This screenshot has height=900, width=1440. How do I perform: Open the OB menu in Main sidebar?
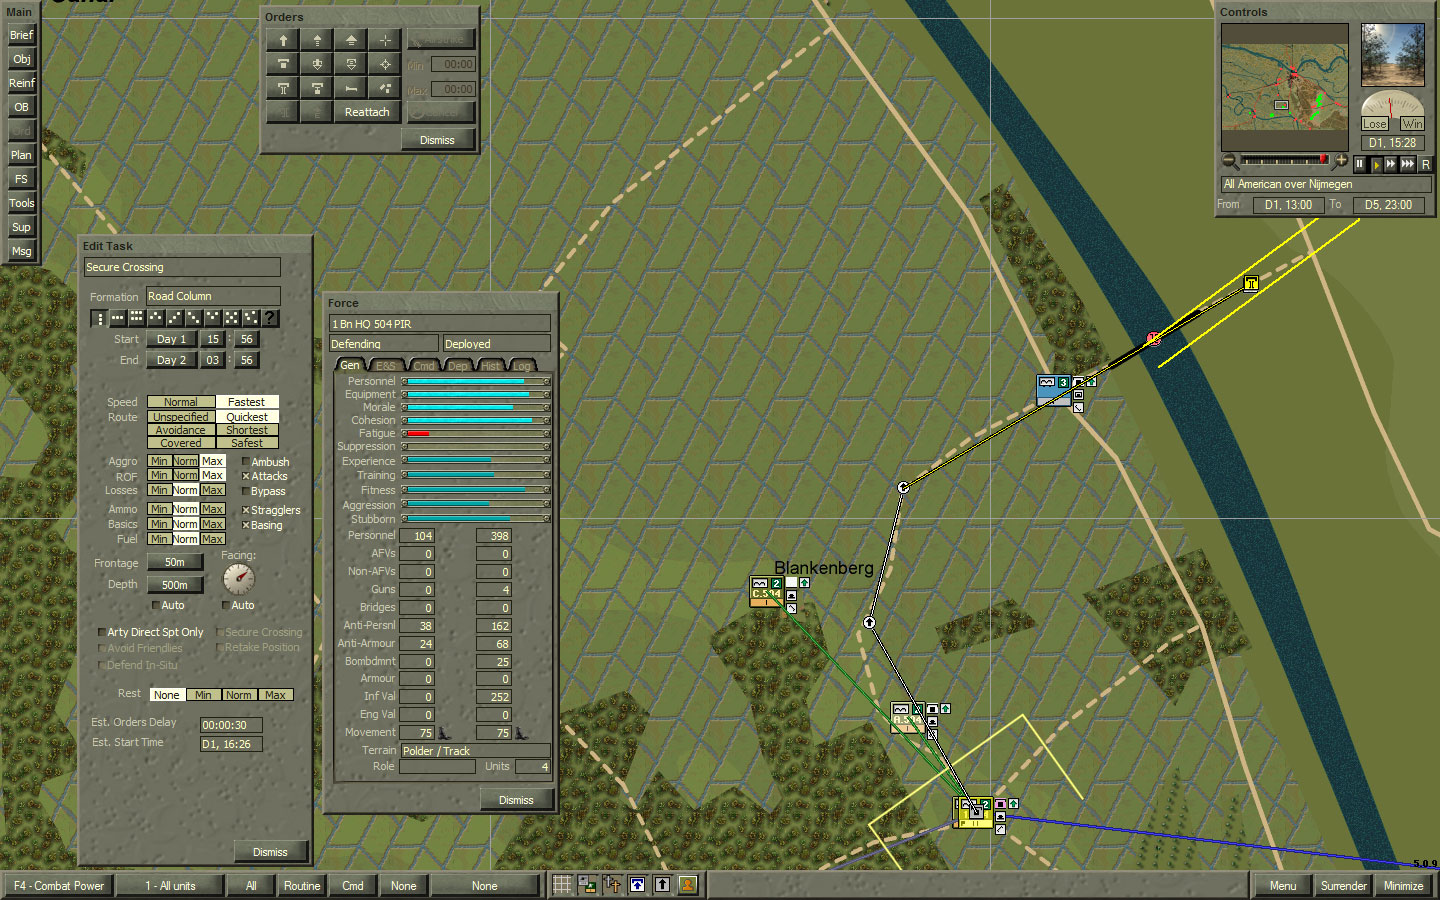point(21,107)
